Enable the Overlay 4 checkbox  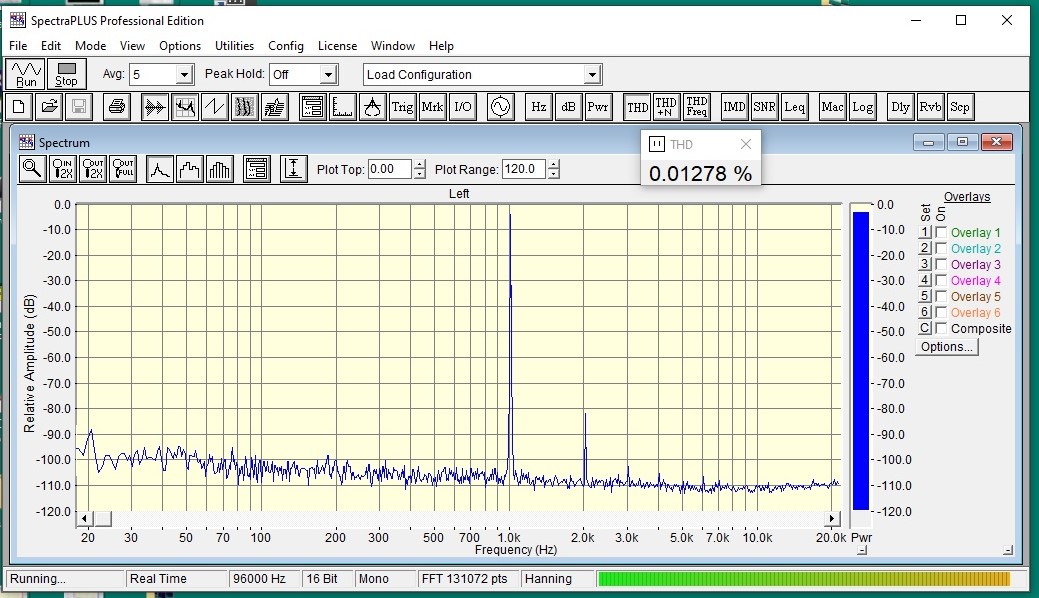941,280
